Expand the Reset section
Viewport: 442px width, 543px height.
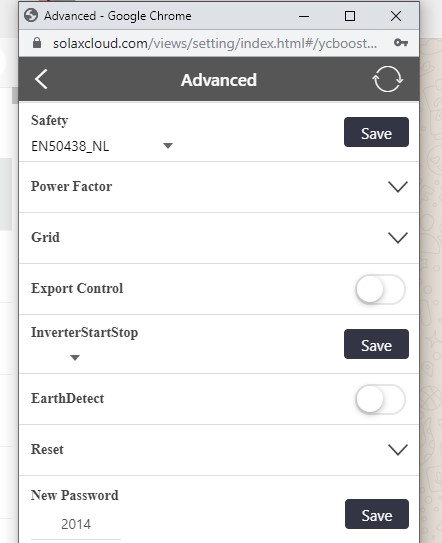coord(219,450)
